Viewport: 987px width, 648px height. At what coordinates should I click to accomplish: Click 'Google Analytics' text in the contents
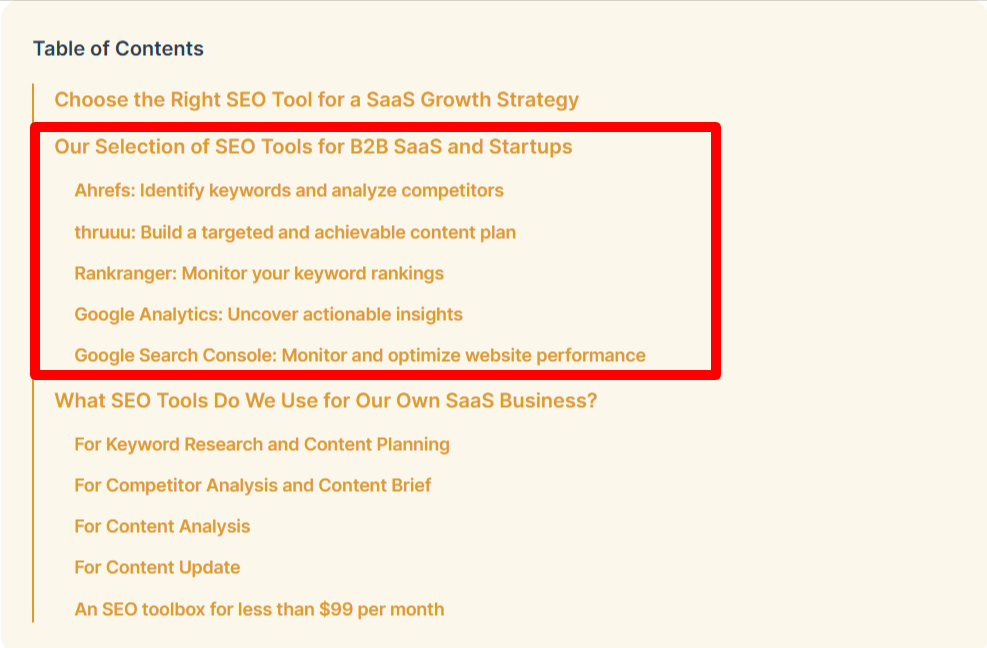pos(149,314)
